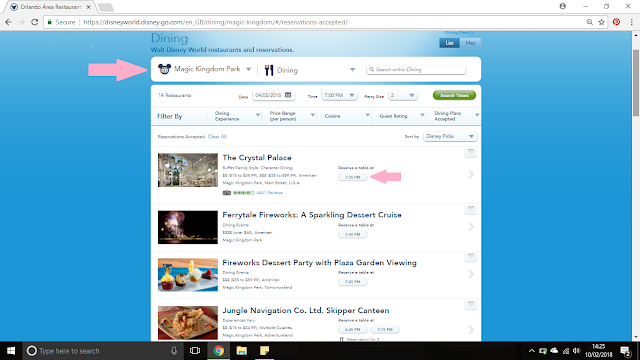Click the green Search Times button
The image size is (640, 360).
tap(454, 95)
